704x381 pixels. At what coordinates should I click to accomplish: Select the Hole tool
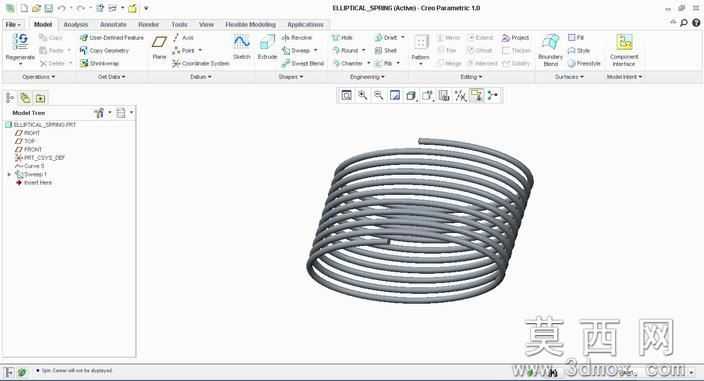pyautogui.click(x=343, y=38)
